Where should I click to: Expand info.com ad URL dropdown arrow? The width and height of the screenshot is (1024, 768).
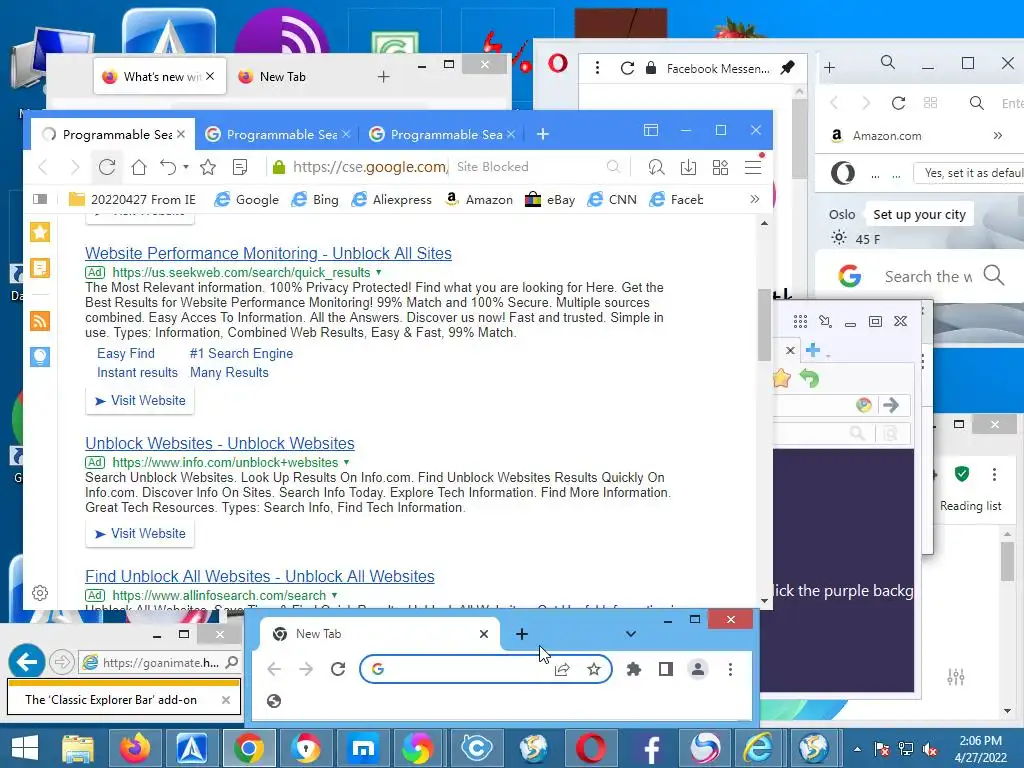coord(347,462)
